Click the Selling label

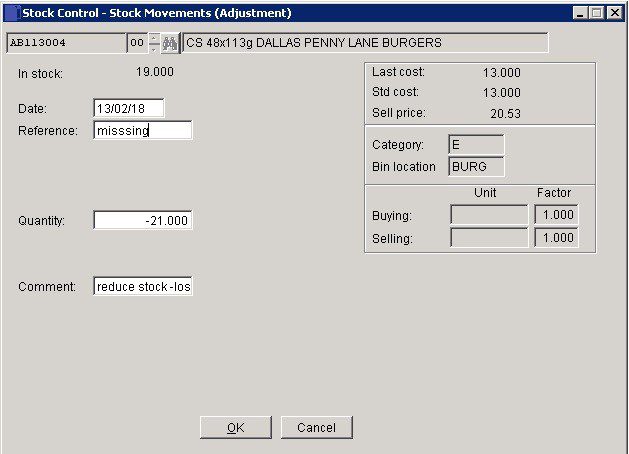click(392, 239)
